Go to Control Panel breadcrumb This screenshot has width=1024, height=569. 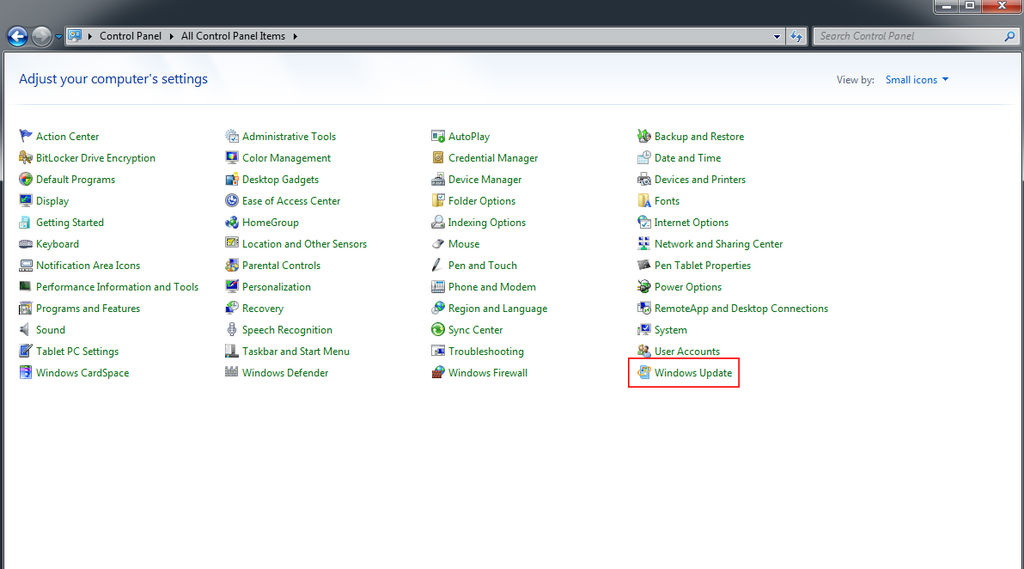point(131,36)
